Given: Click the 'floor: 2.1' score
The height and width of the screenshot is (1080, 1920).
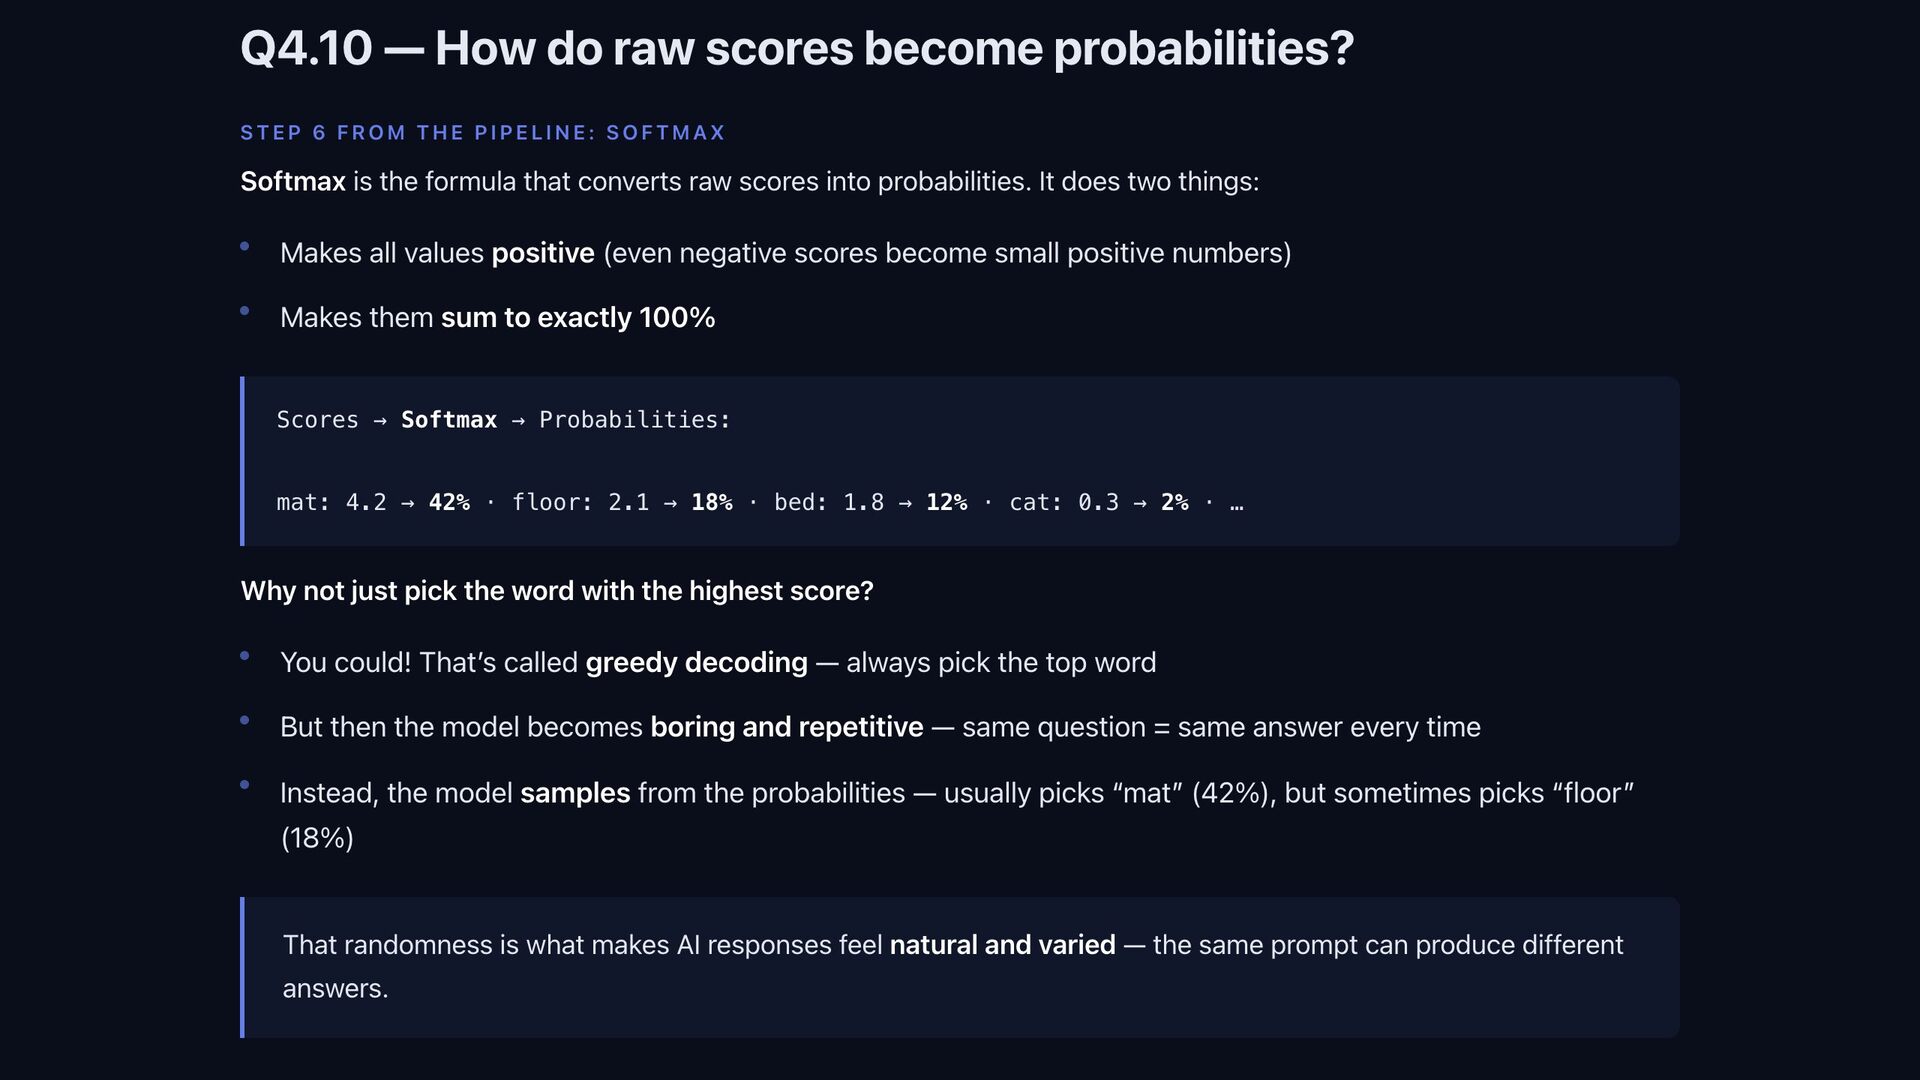Looking at the screenshot, I should click(x=580, y=502).
